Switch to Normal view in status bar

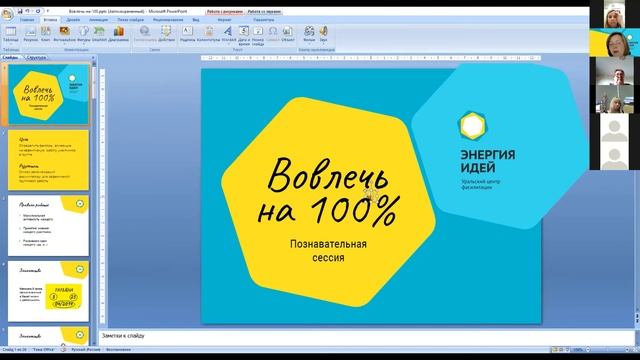click(554, 350)
